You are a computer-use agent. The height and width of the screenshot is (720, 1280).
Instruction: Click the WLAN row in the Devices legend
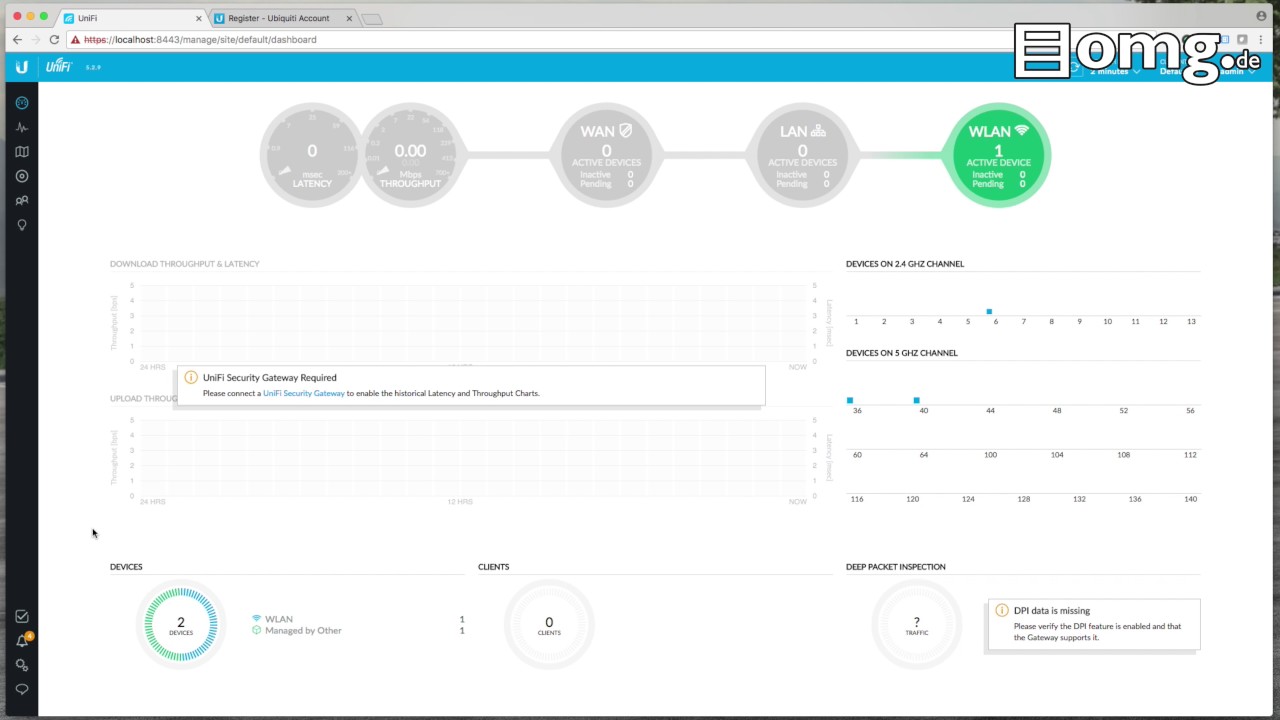point(358,619)
